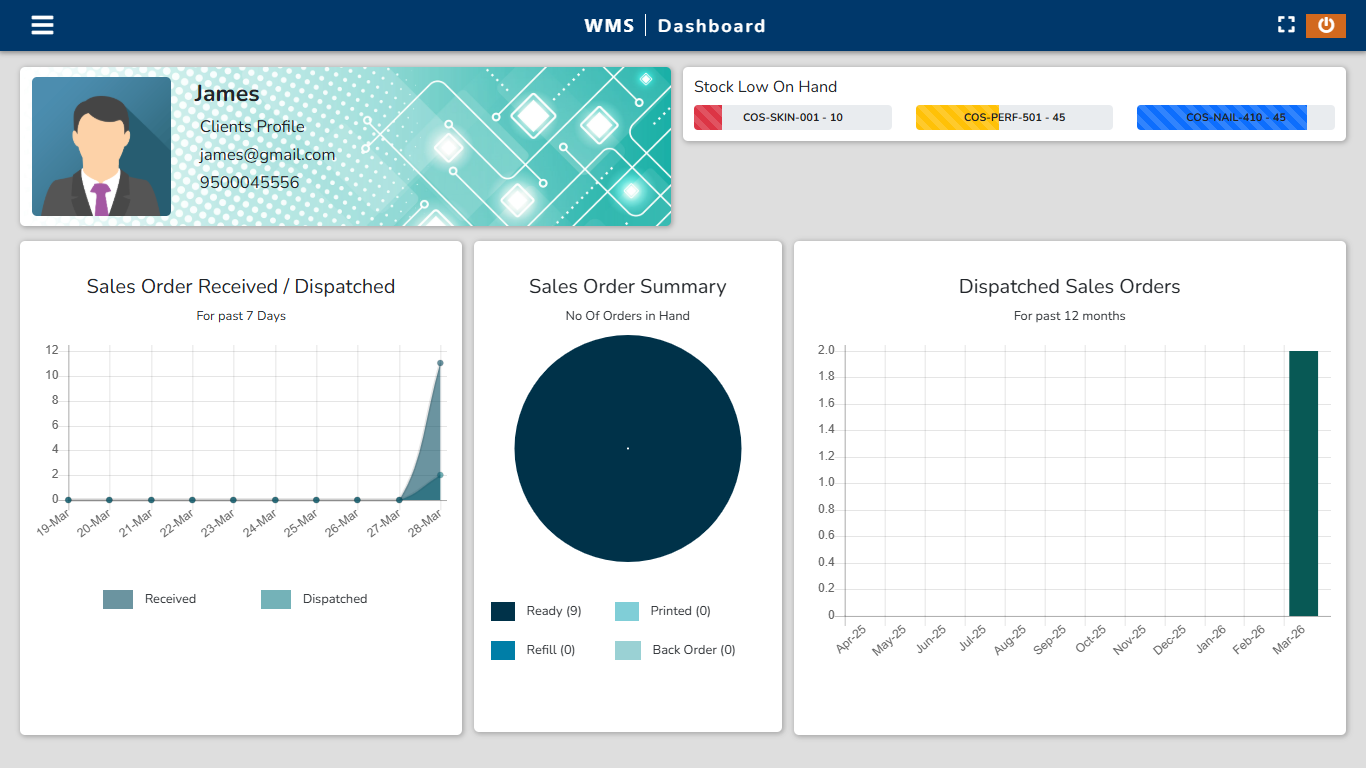
Task: Click the orange power logout button
Action: [x=1325, y=25]
